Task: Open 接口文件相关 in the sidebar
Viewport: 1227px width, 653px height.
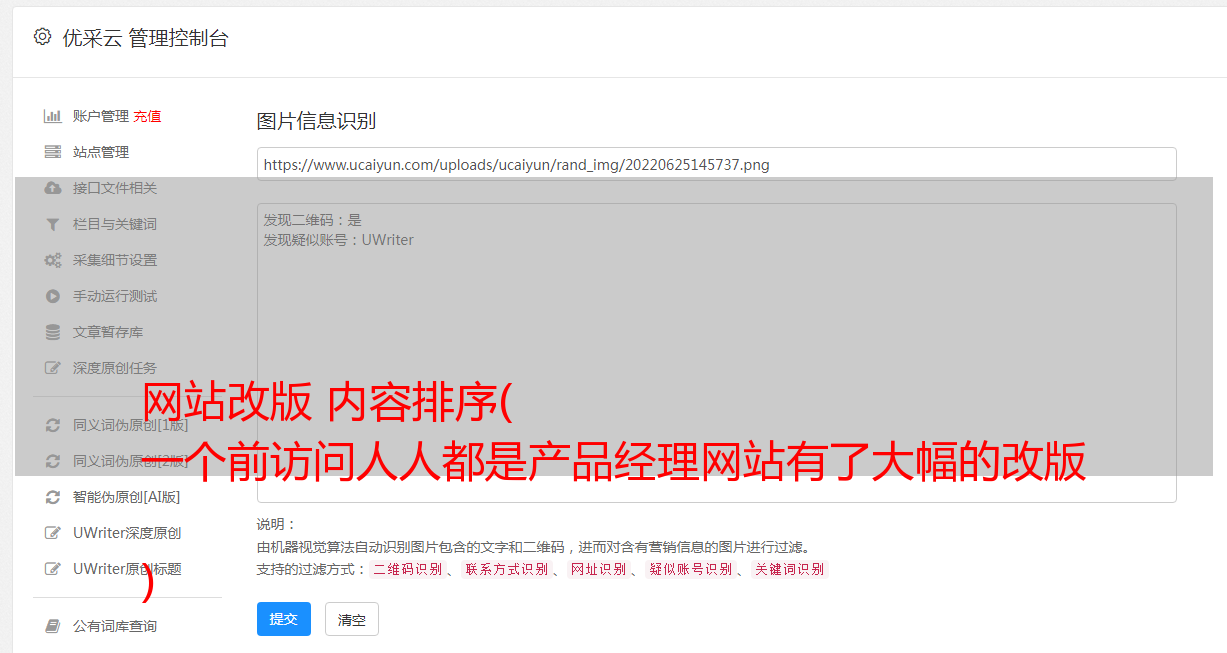Action: coord(114,188)
